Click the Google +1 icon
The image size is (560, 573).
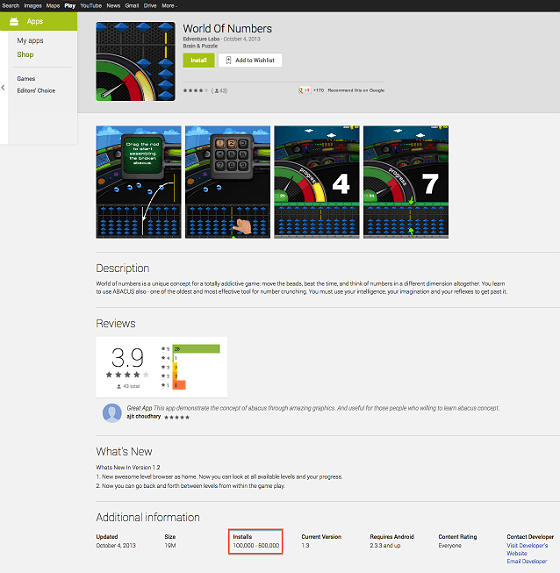point(304,90)
